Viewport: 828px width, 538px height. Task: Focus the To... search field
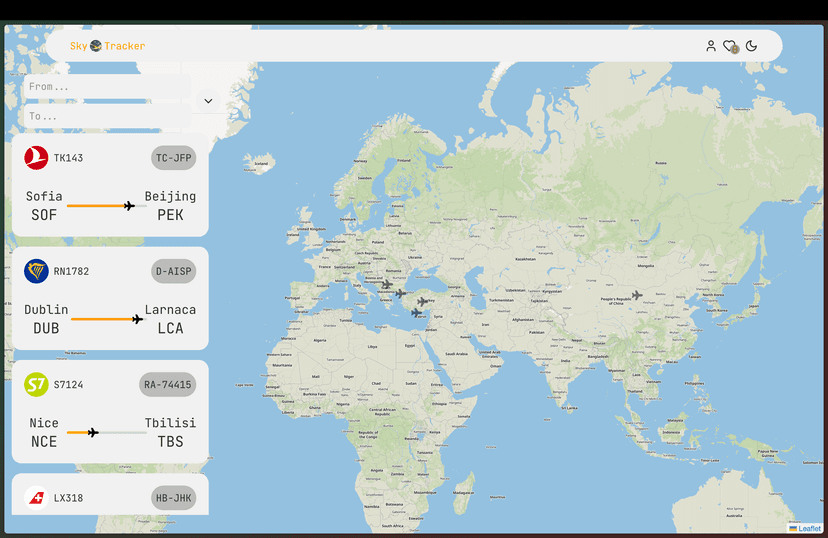click(x=107, y=116)
